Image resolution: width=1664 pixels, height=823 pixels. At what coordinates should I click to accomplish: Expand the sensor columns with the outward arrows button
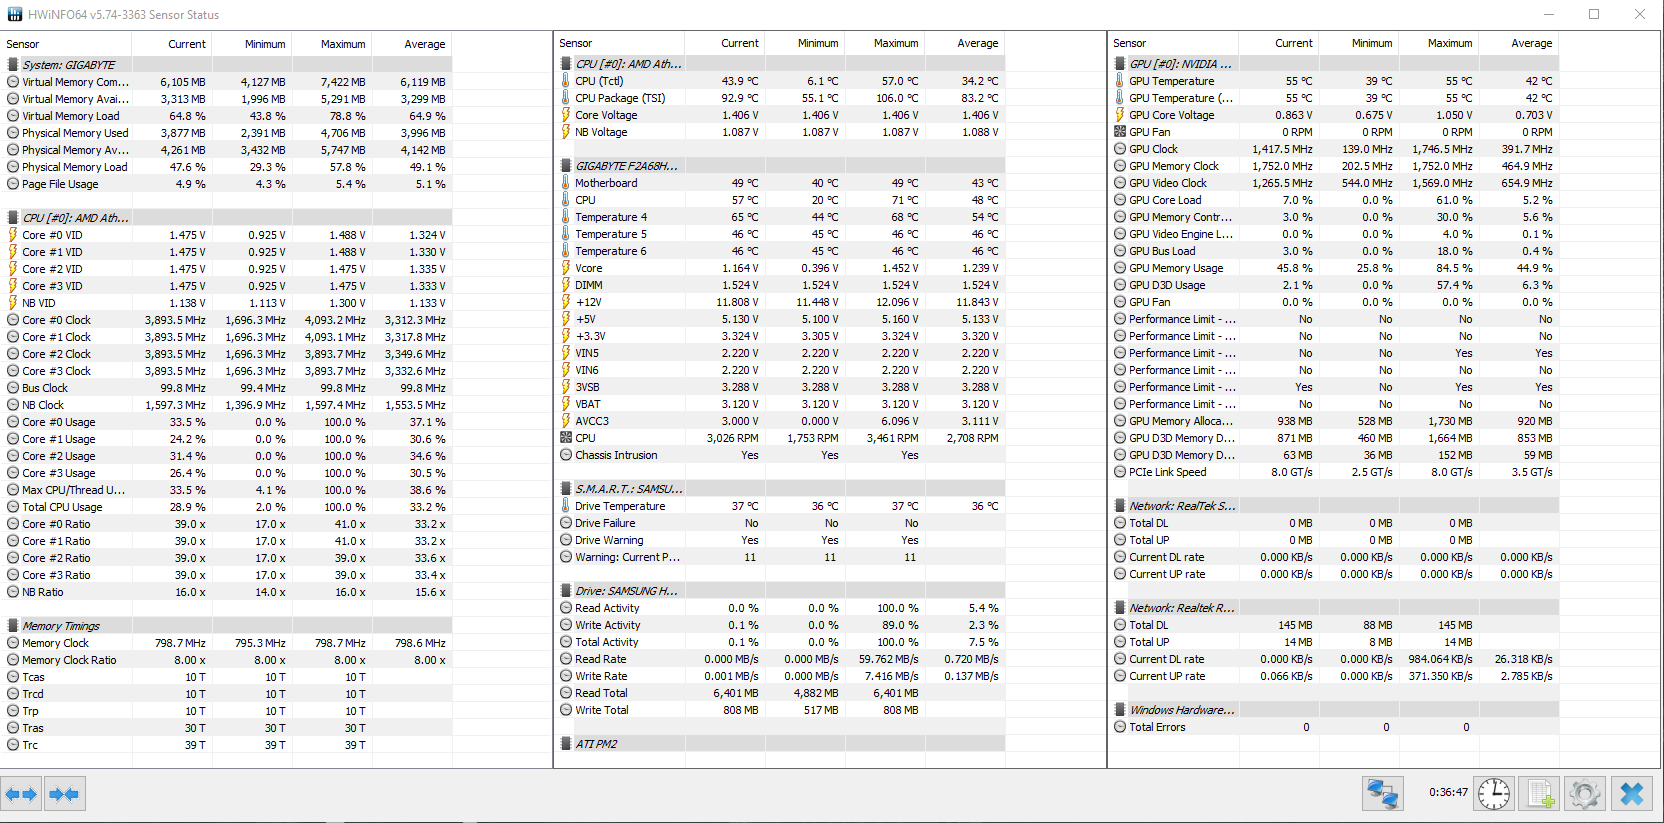21,795
